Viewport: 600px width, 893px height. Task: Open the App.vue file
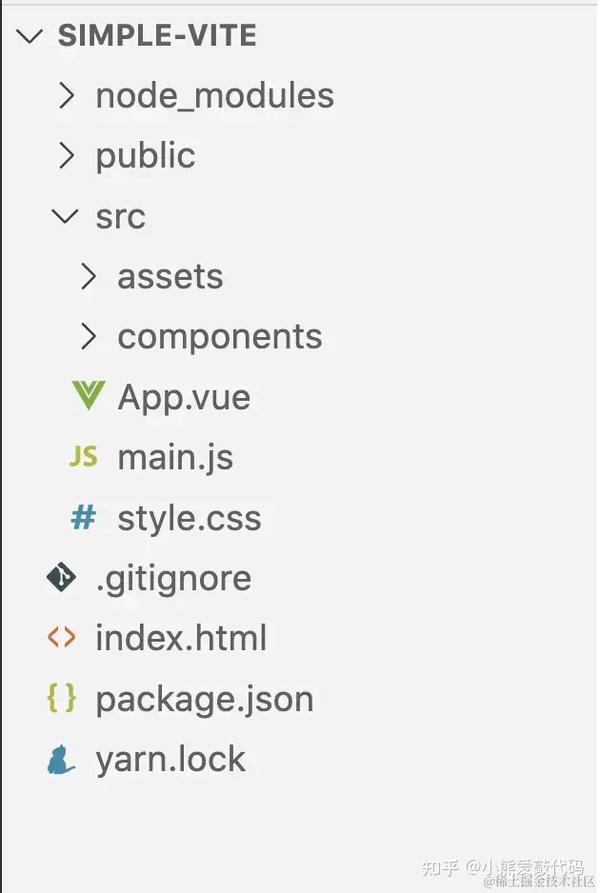[x=184, y=397]
